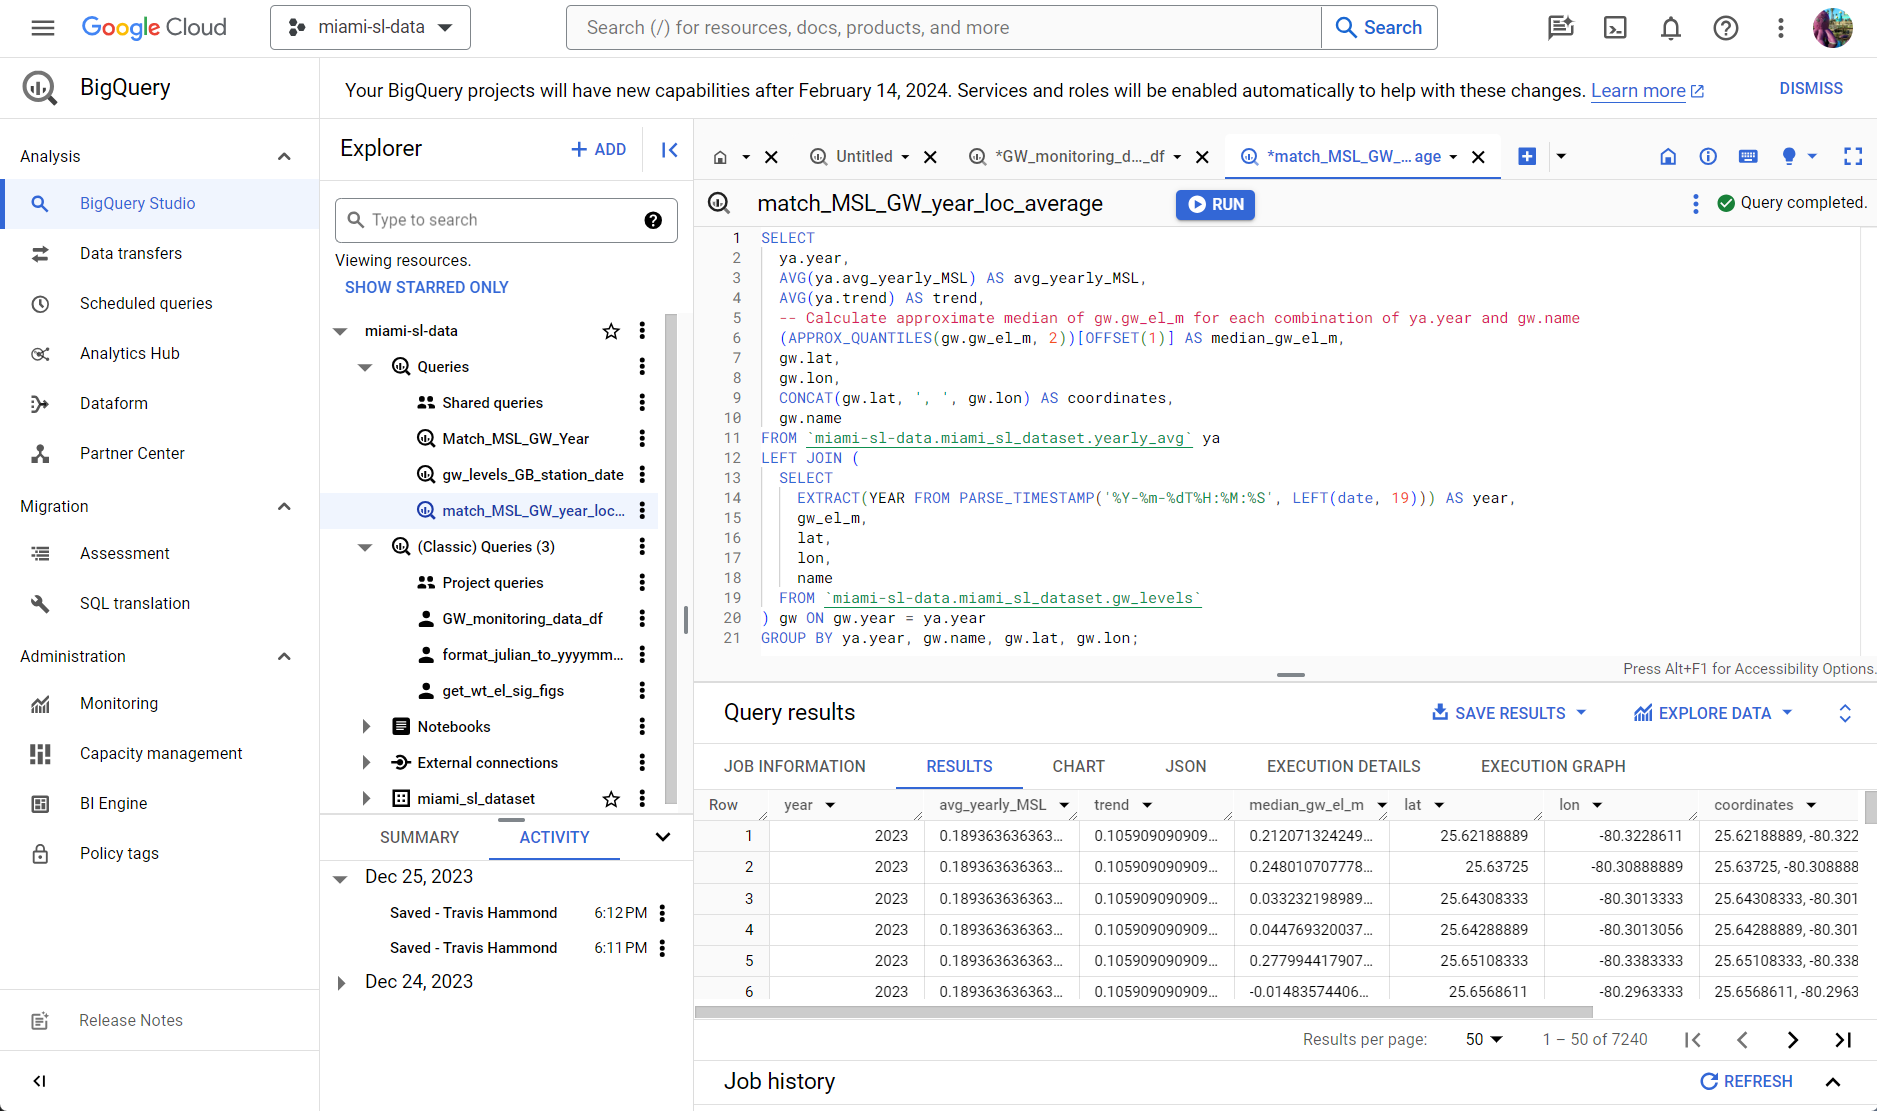Screen dimensions: 1877x1111
Task: Collapse the activity details panel chevron
Action: coord(662,837)
